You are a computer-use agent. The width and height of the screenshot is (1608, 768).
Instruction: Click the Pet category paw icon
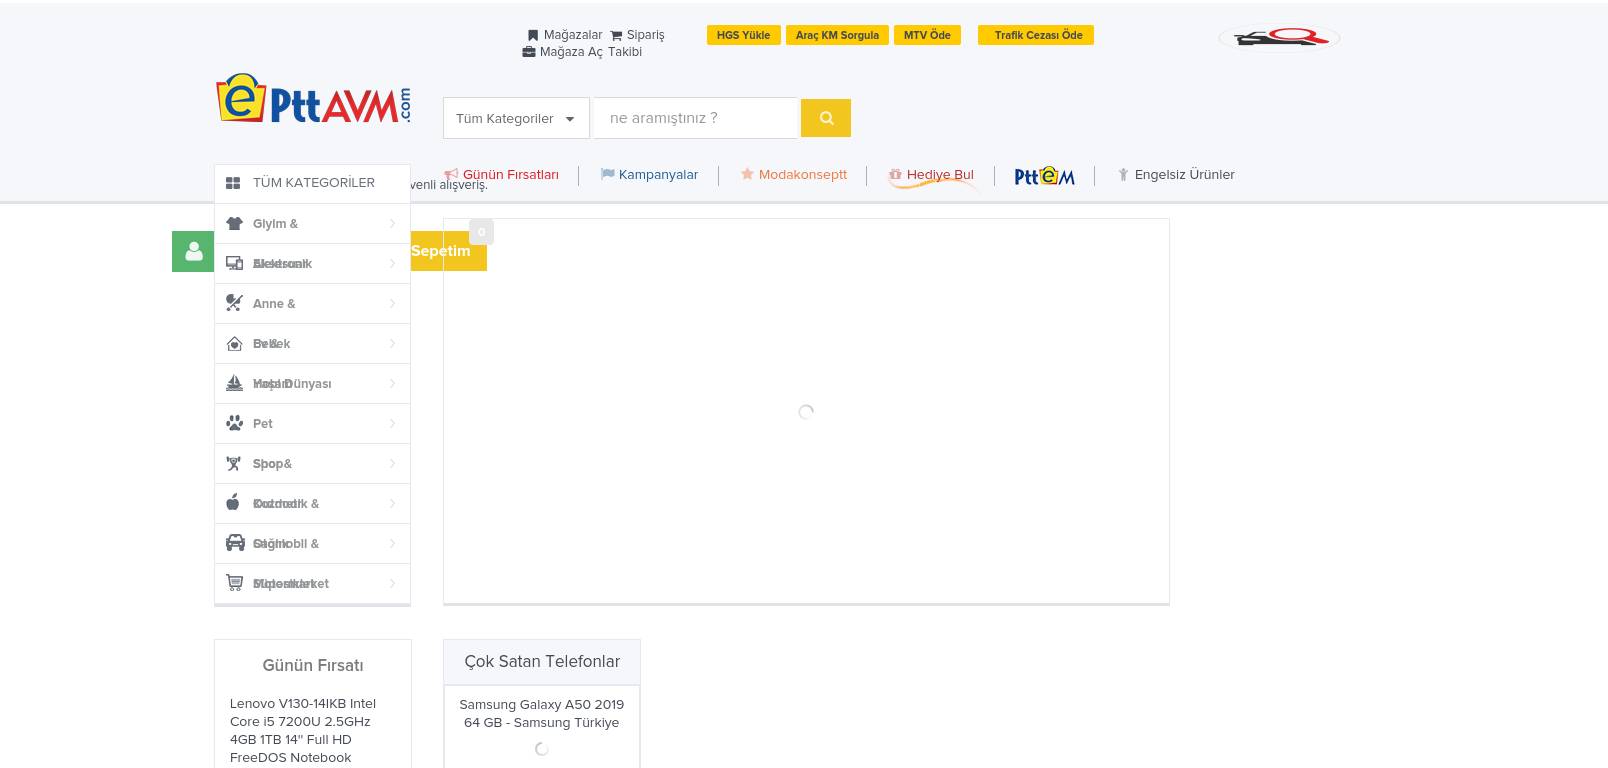pyautogui.click(x=234, y=423)
